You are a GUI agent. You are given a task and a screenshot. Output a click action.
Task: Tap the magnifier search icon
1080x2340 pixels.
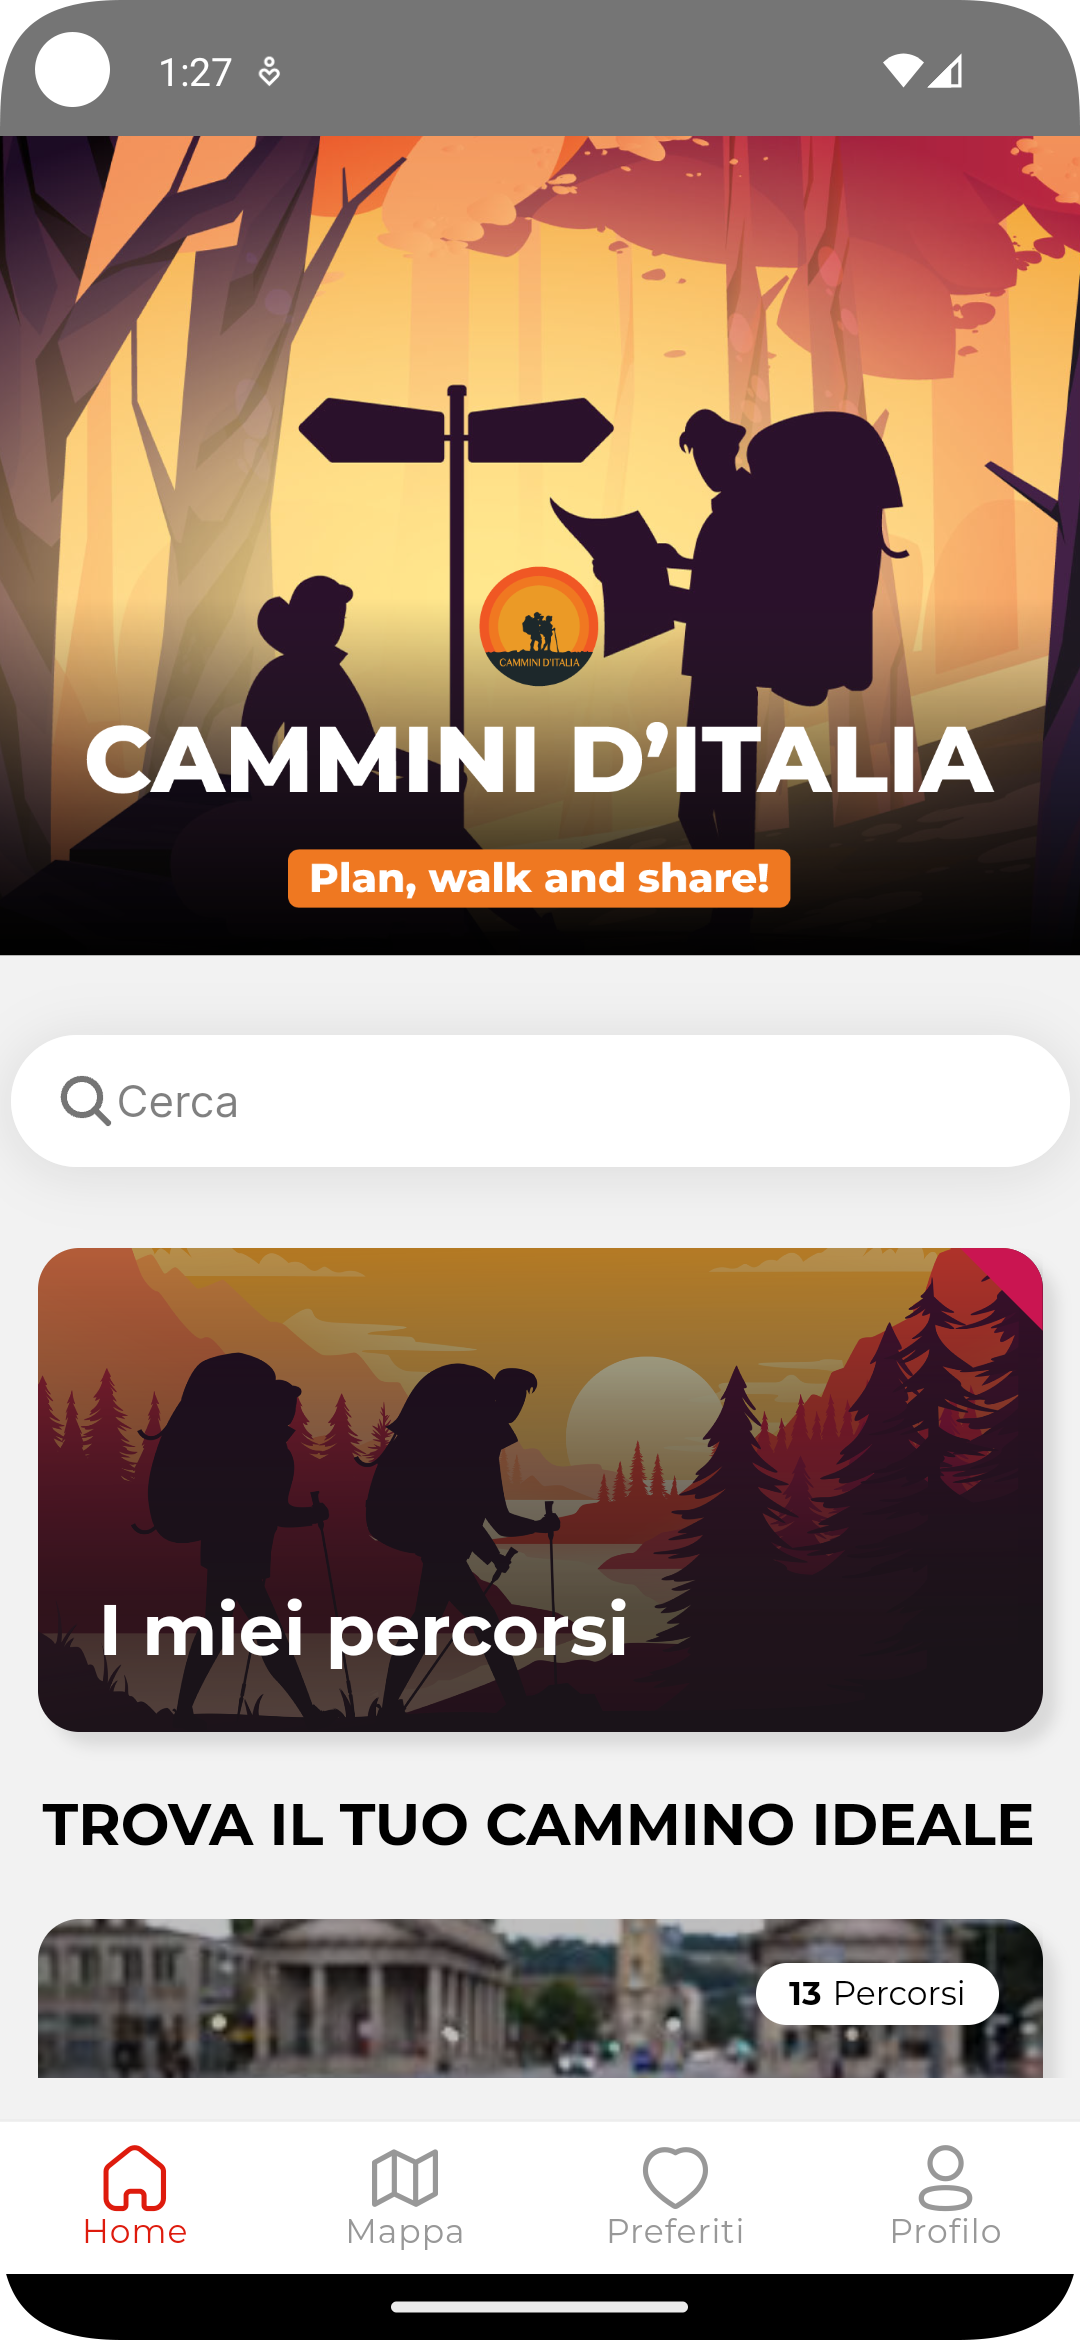(x=85, y=1100)
